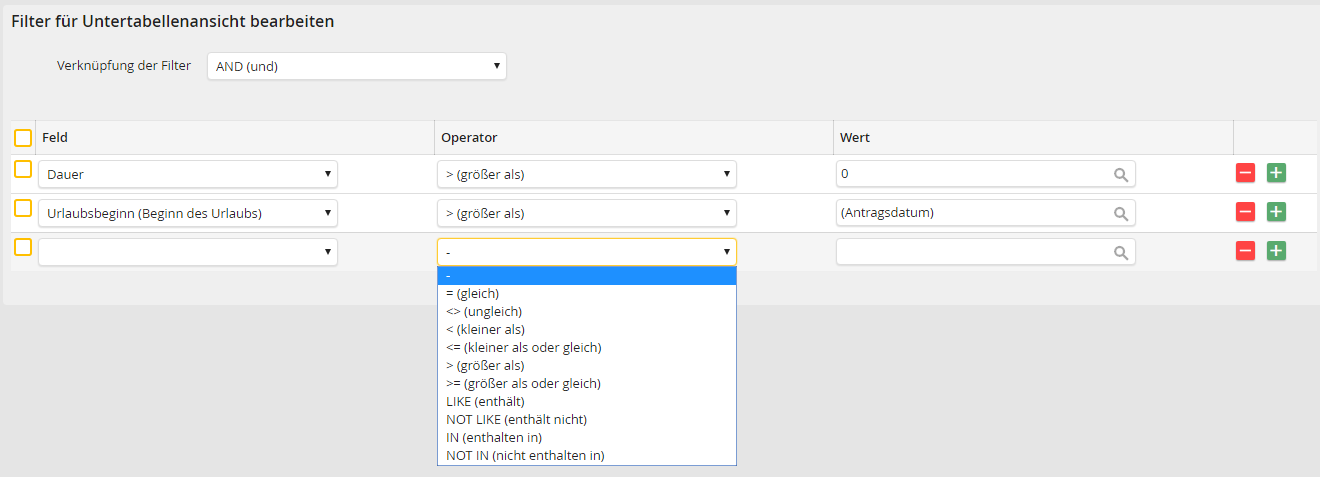
Task: Open value lookup magnifier for Dauer row
Action: (1121, 175)
